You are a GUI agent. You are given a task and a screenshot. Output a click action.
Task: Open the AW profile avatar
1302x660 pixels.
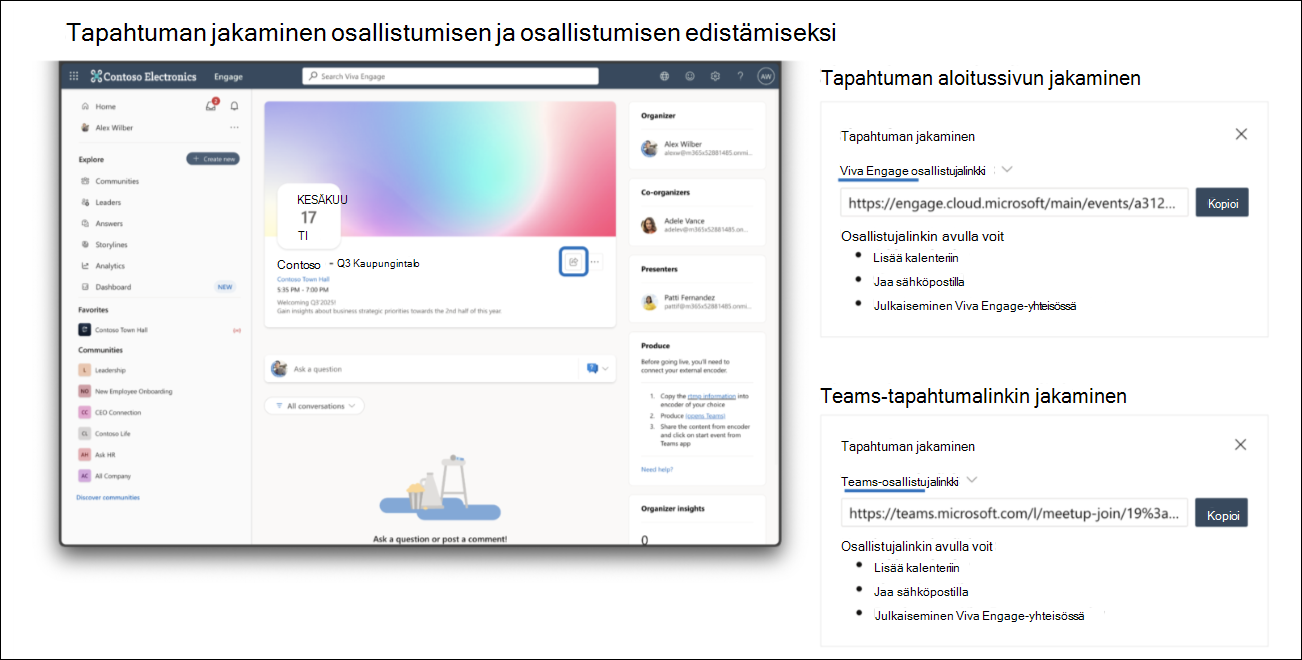(x=766, y=76)
